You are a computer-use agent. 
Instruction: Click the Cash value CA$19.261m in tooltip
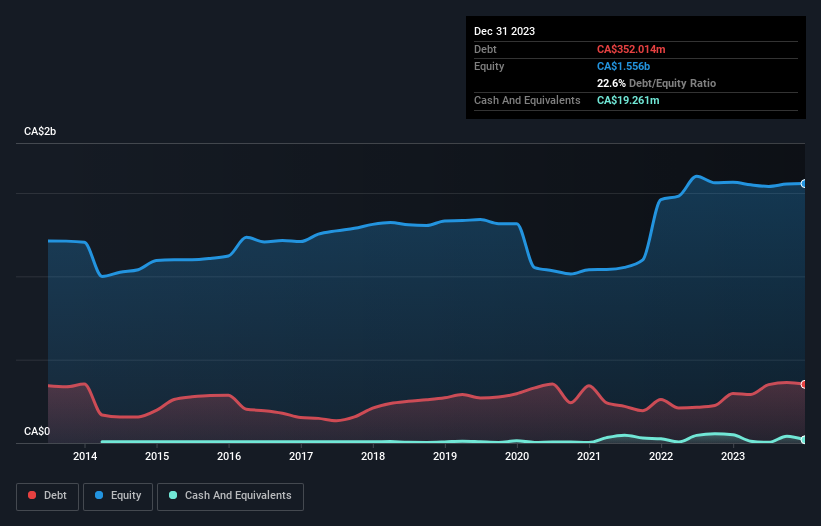click(x=628, y=100)
